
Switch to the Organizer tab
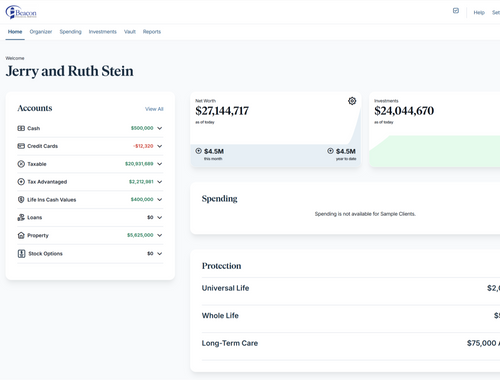click(41, 32)
